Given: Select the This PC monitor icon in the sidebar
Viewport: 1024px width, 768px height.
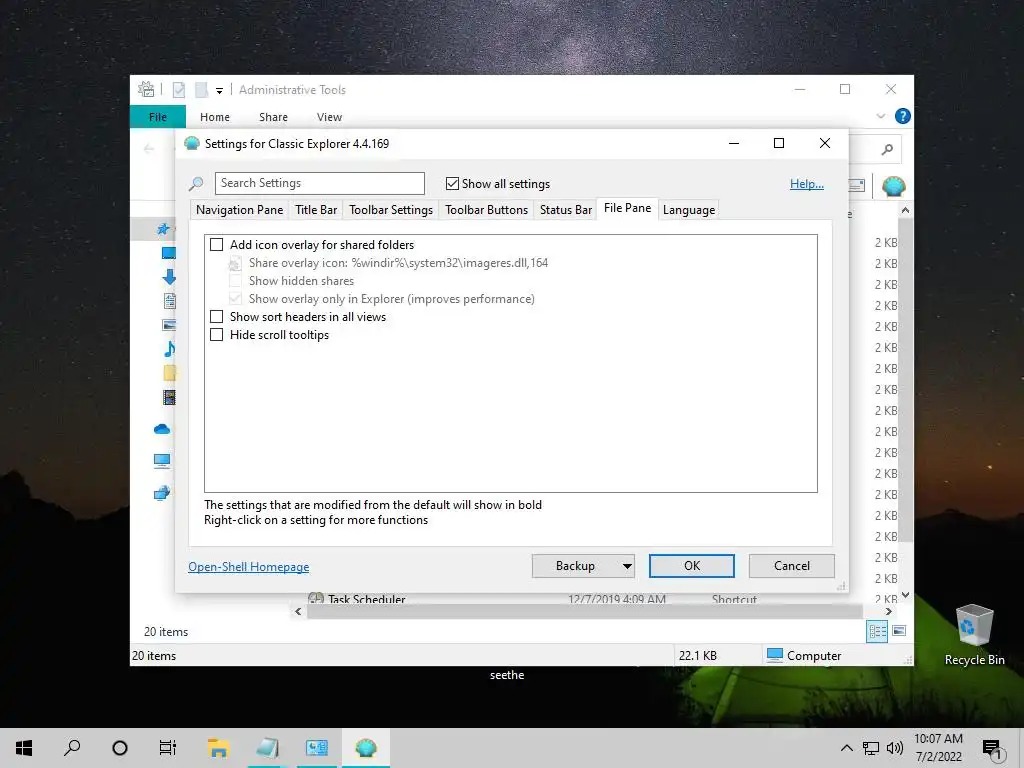Looking at the screenshot, I should click(x=162, y=461).
